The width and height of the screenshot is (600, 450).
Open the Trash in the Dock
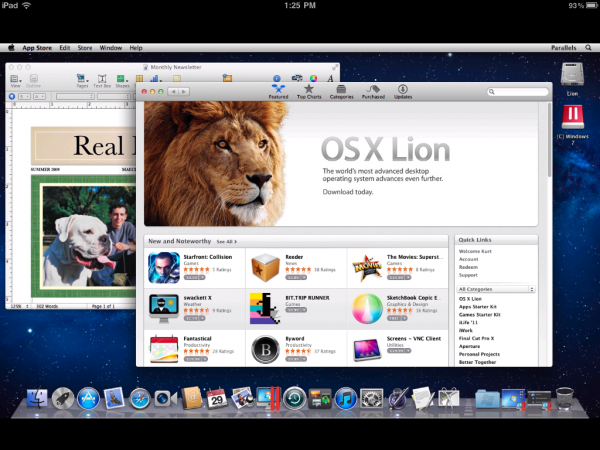[x=564, y=398]
